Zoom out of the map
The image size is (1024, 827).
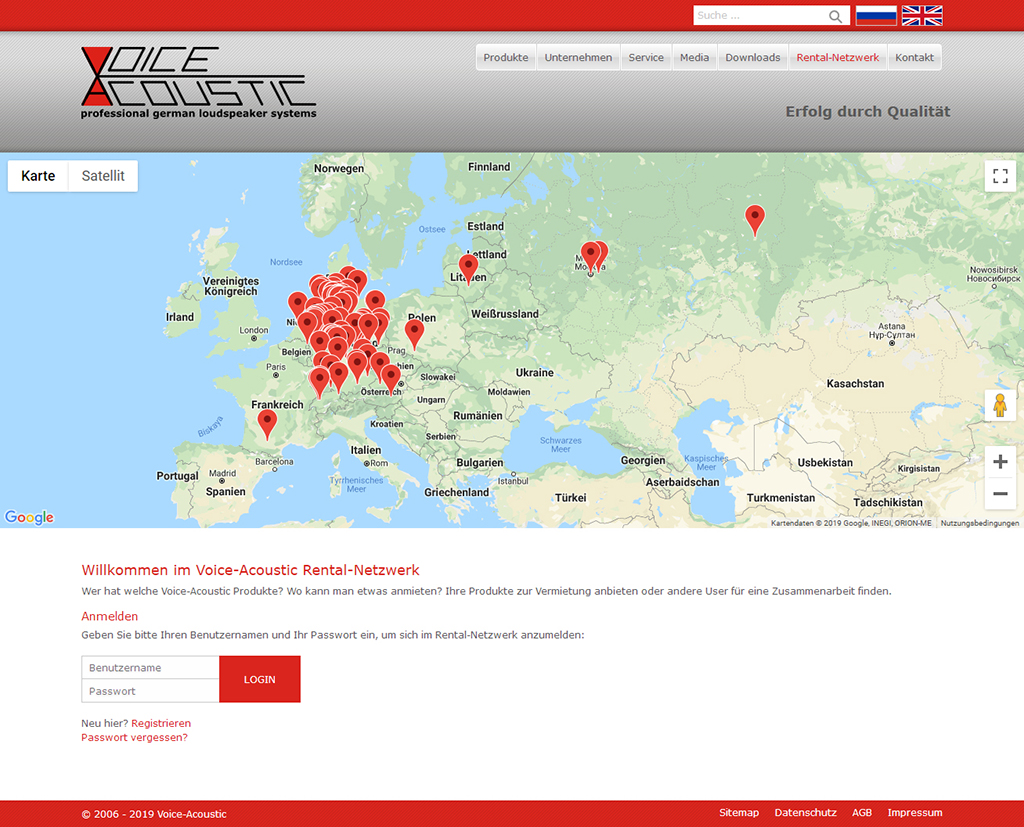tap(999, 493)
